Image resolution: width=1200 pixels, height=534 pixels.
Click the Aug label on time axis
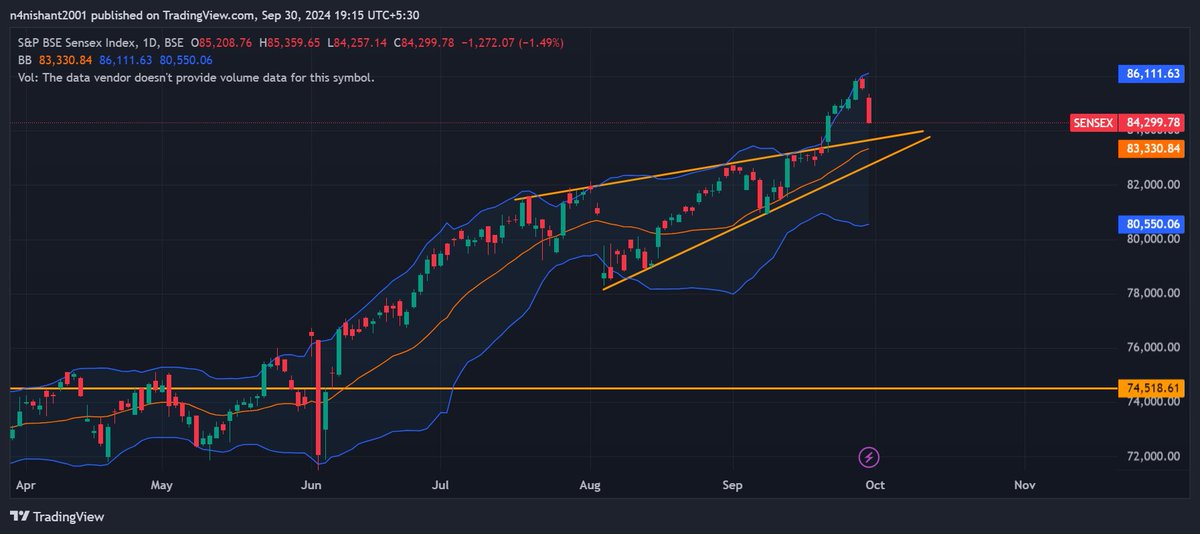[x=589, y=484]
